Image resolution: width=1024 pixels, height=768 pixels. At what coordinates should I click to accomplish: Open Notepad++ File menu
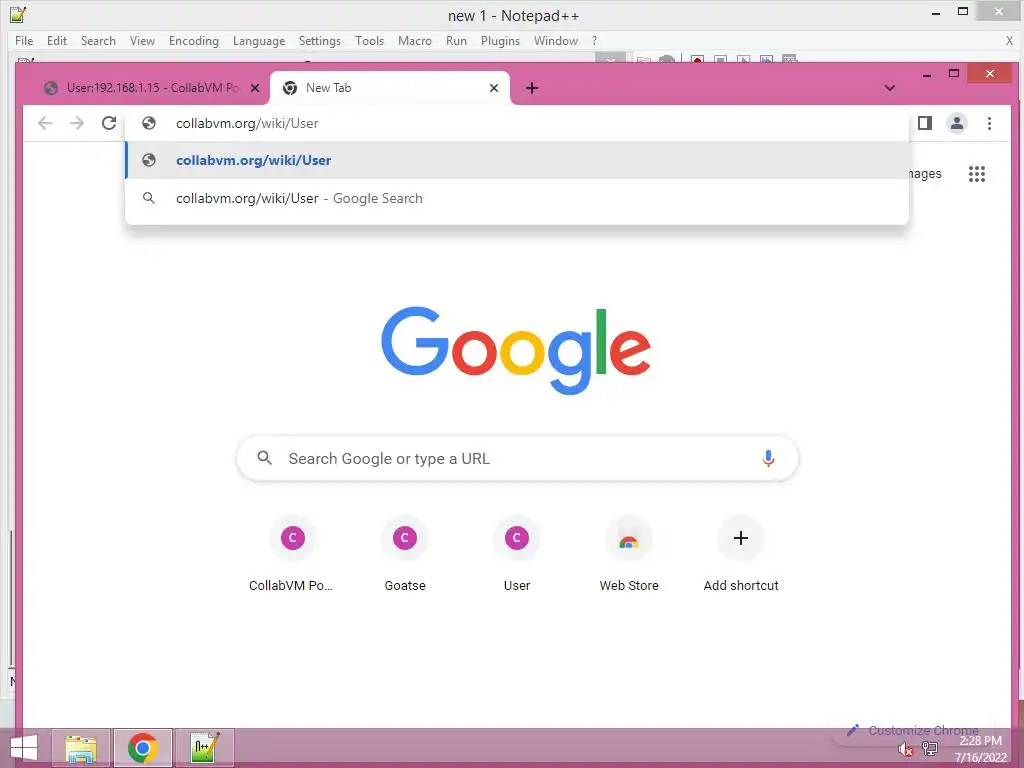coord(24,40)
